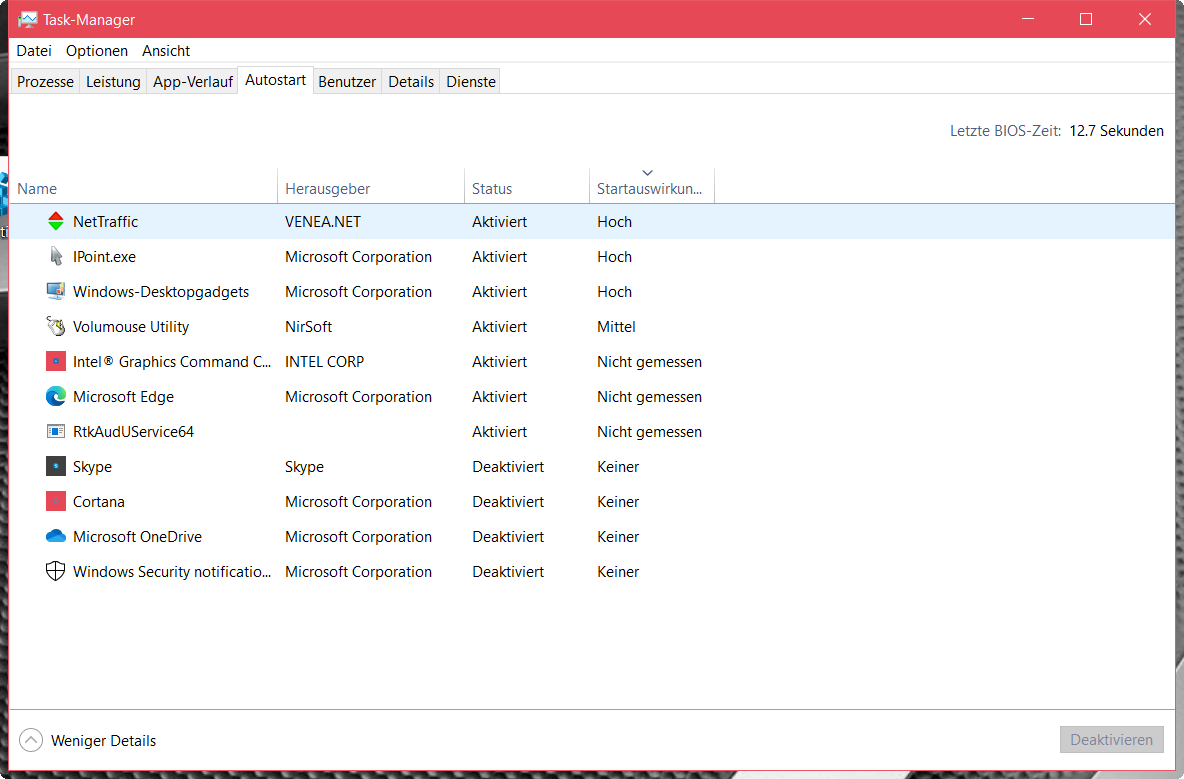Click the NetTraffic red-green arrow icon

point(55,221)
